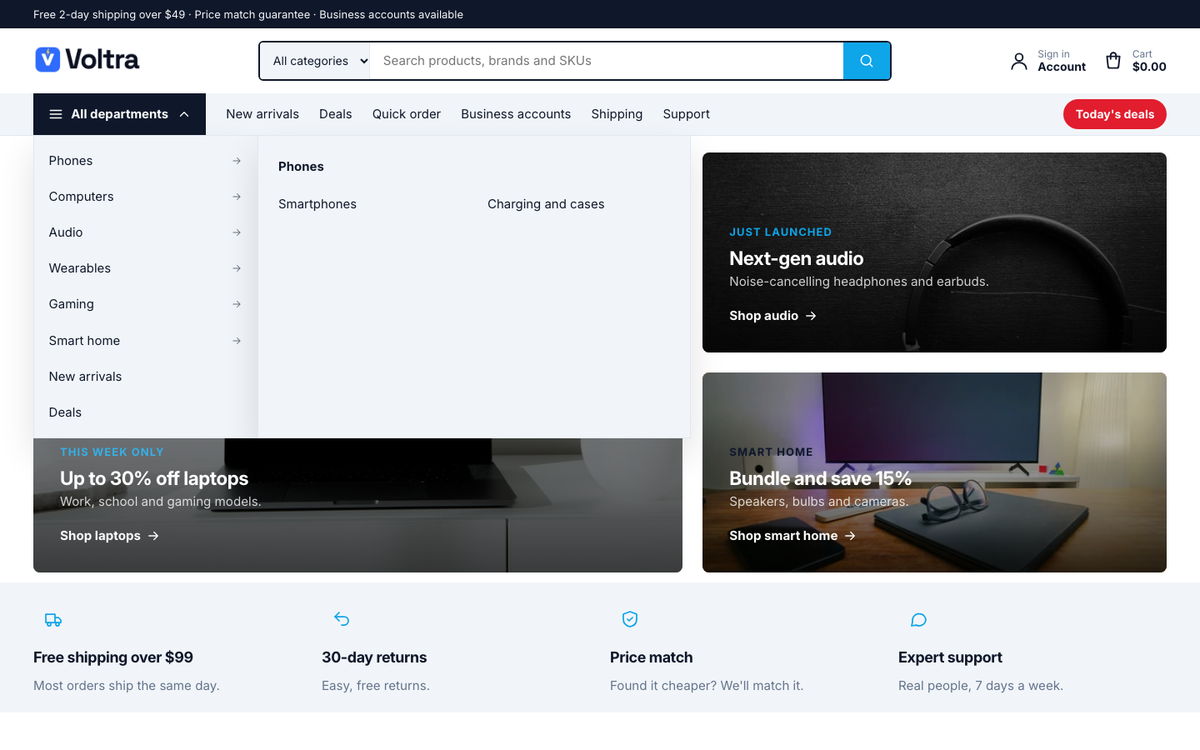The width and height of the screenshot is (1200, 750).
Task: Click the Shop laptops link
Action: point(110,536)
